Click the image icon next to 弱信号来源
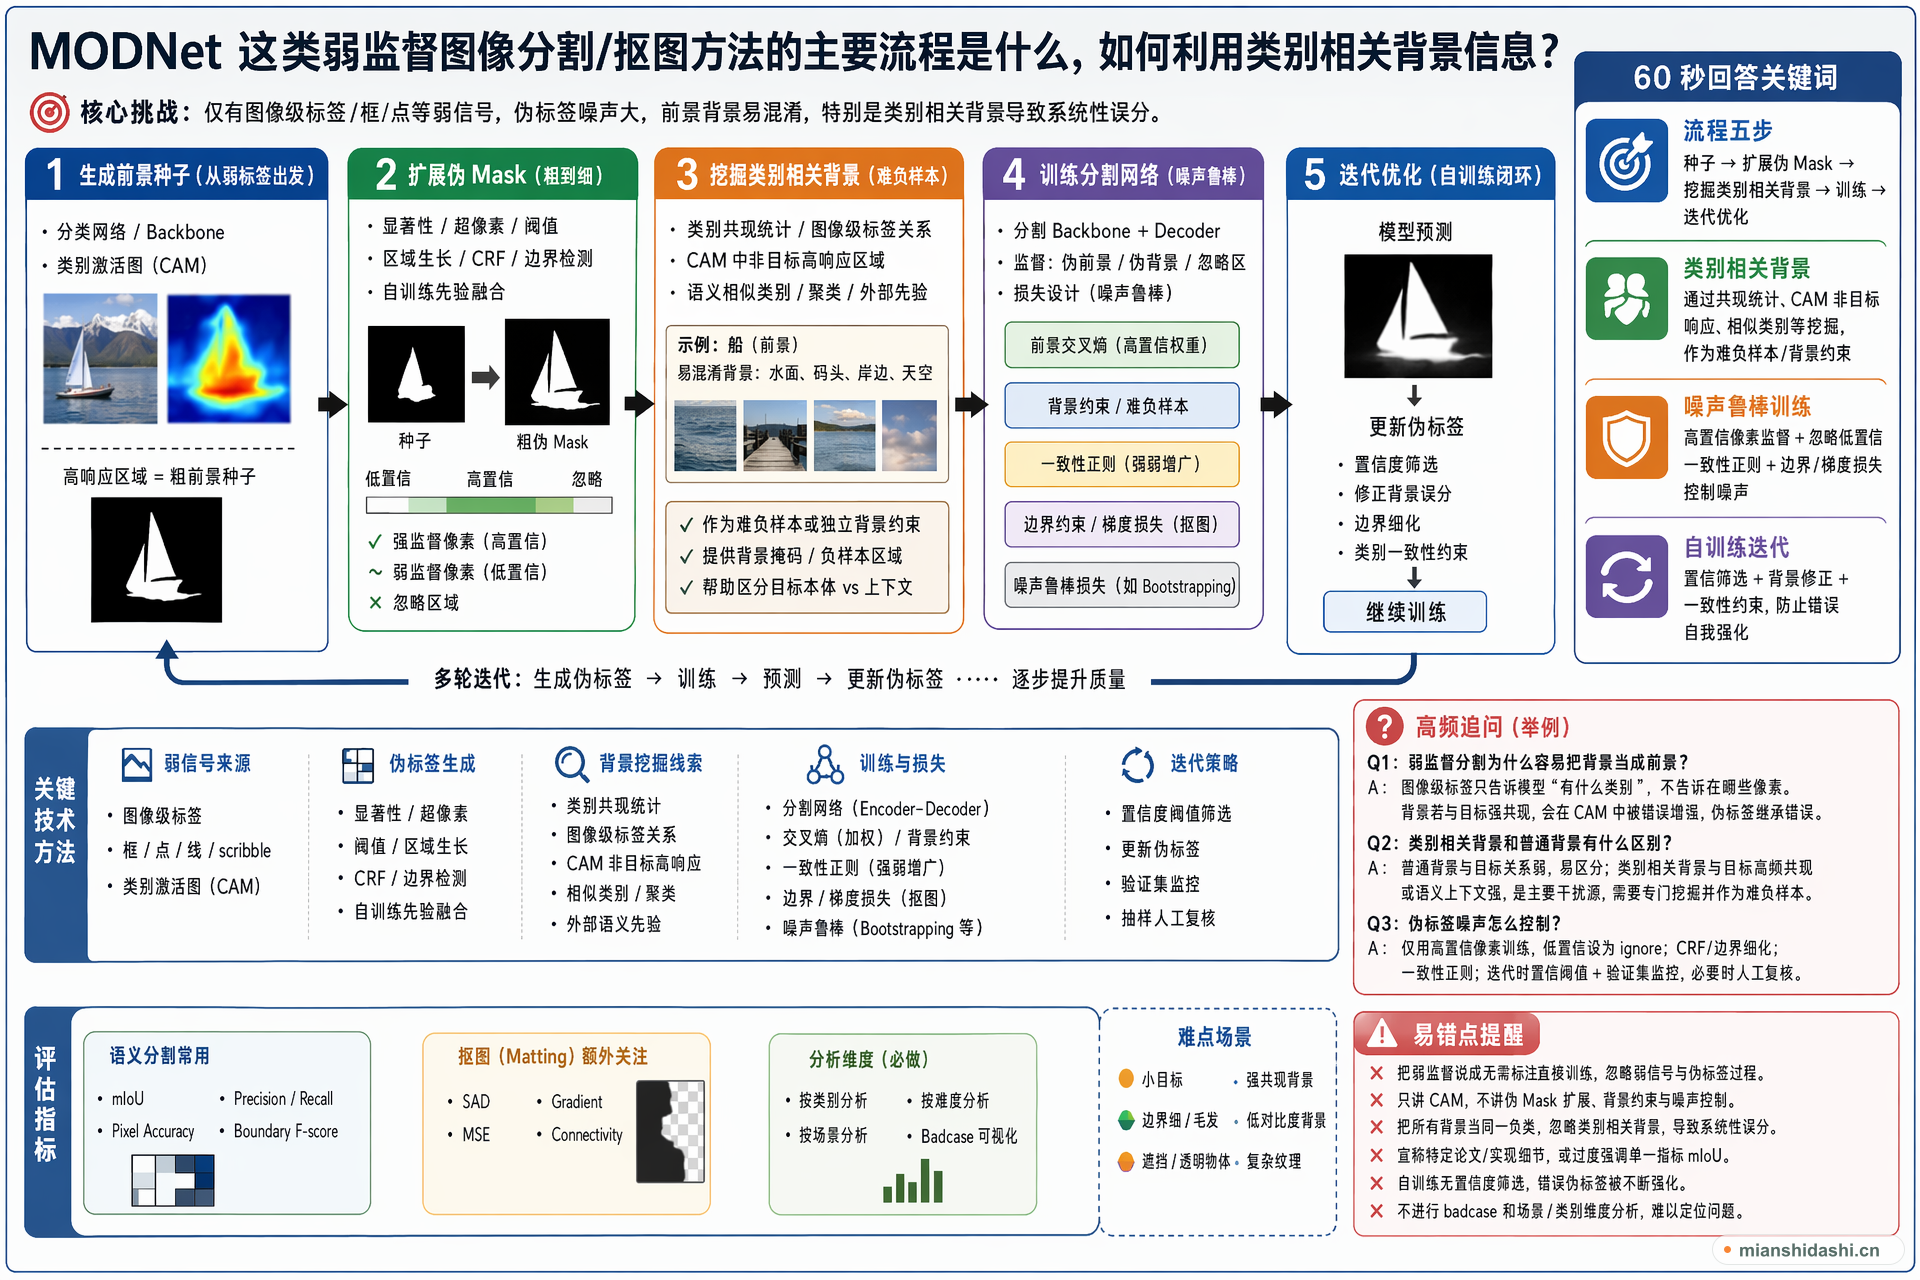 tap(136, 765)
